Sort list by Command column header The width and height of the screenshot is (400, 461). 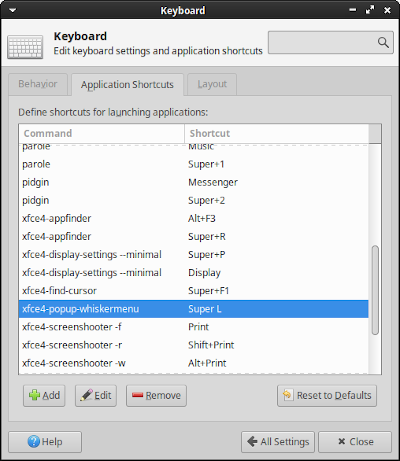101,133
